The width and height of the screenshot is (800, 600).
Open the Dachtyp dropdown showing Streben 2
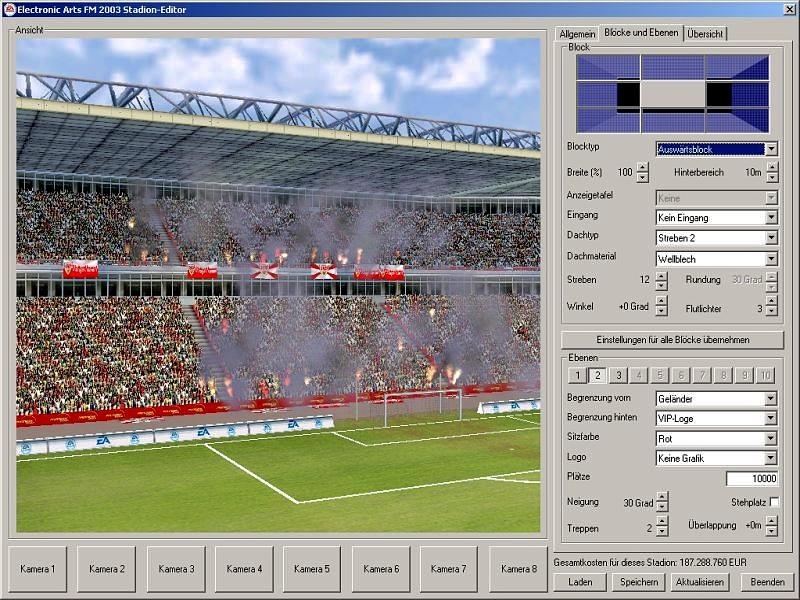770,239
